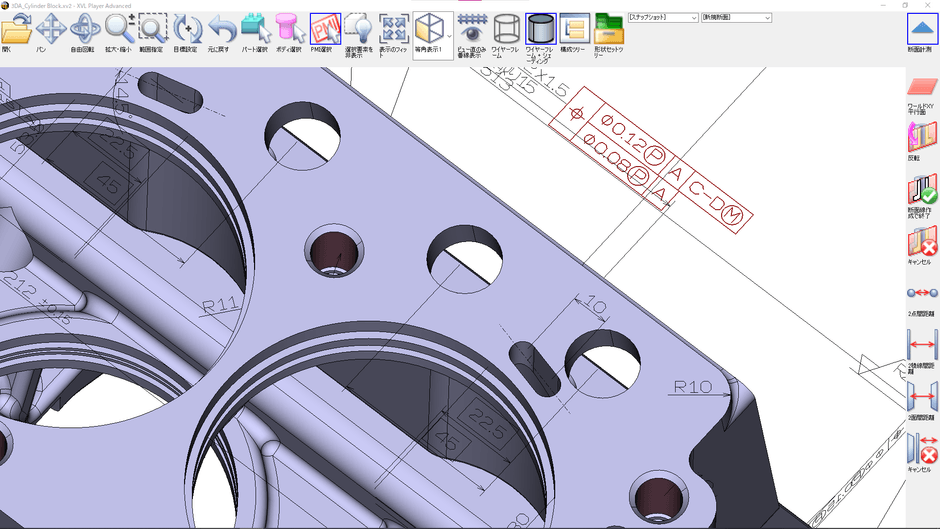Toggle wireframe with shading display
This screenshot has width=940, height=529.
[x=541, y=31]
